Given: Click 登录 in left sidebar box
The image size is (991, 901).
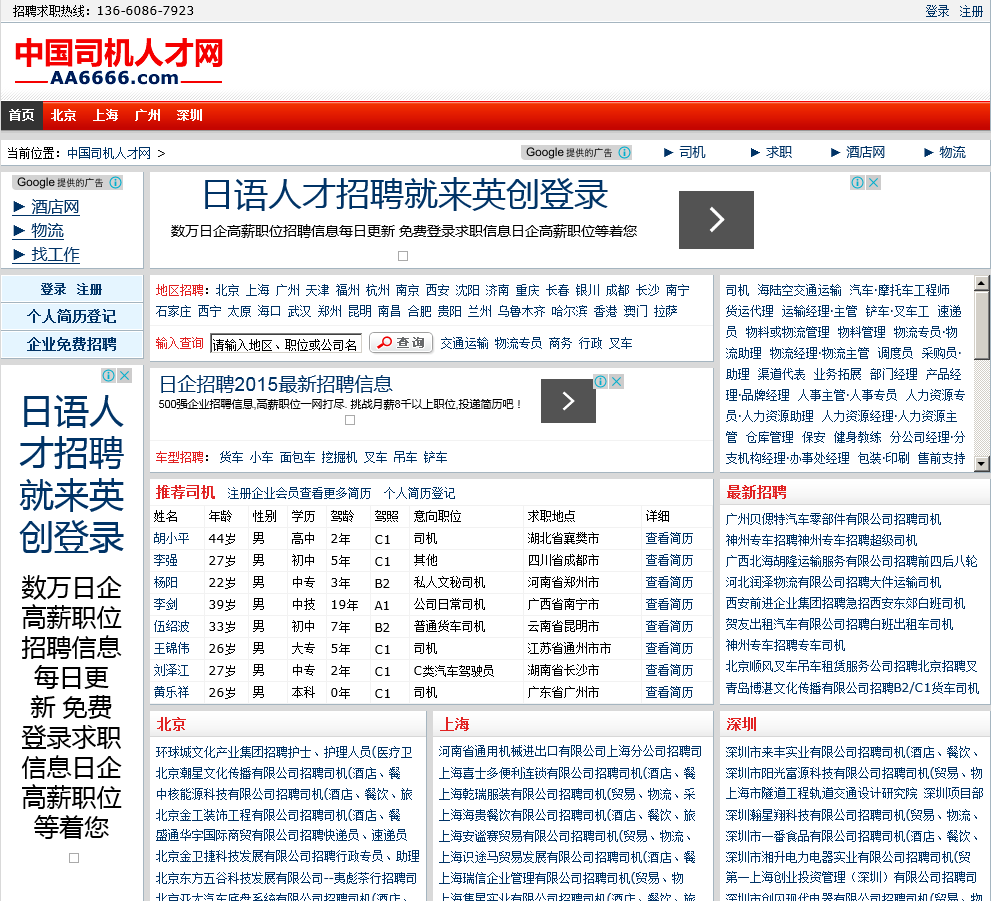Looking at the screenshot, I should click(x=53, y=289).
